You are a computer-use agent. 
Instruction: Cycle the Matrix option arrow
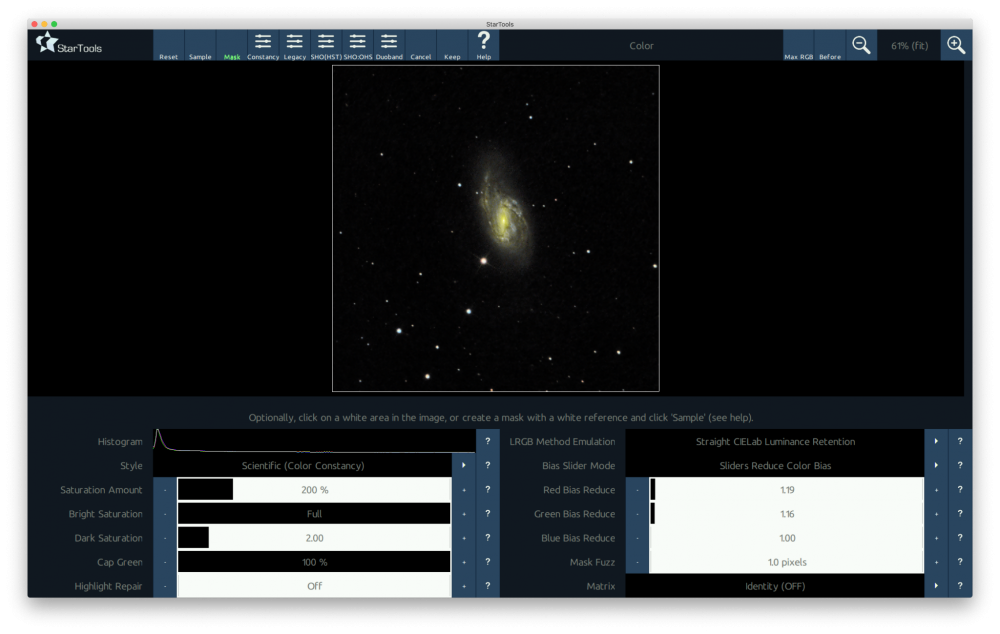tap(936, 586)
